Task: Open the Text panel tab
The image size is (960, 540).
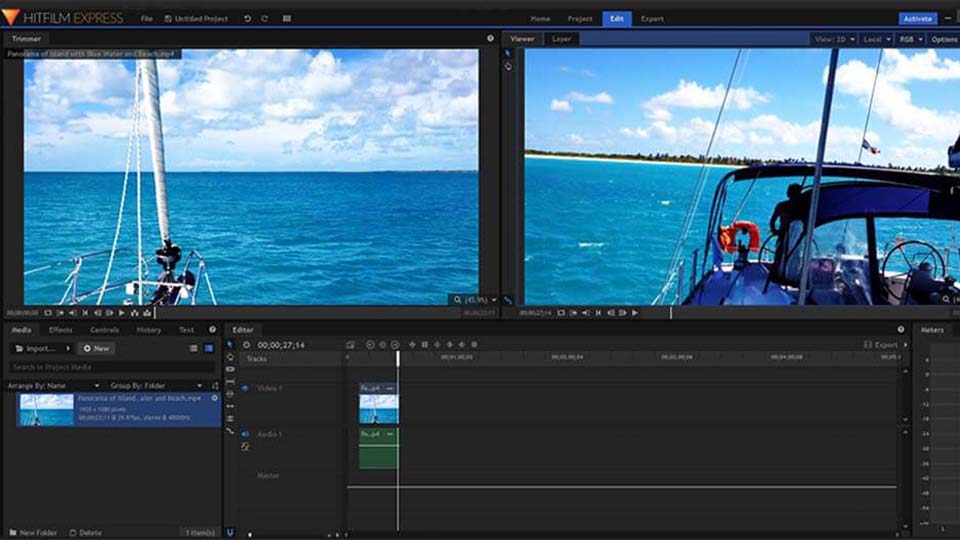Action: (x=186, y=330)
